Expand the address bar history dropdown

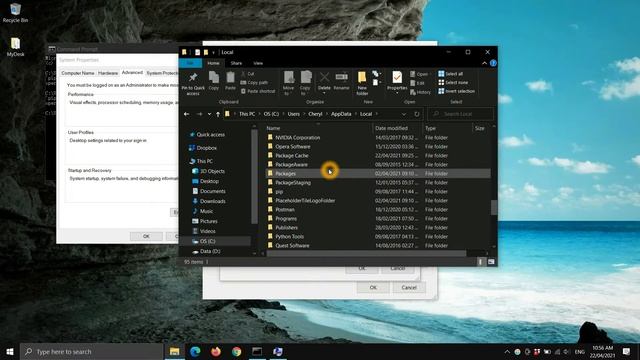403,114
